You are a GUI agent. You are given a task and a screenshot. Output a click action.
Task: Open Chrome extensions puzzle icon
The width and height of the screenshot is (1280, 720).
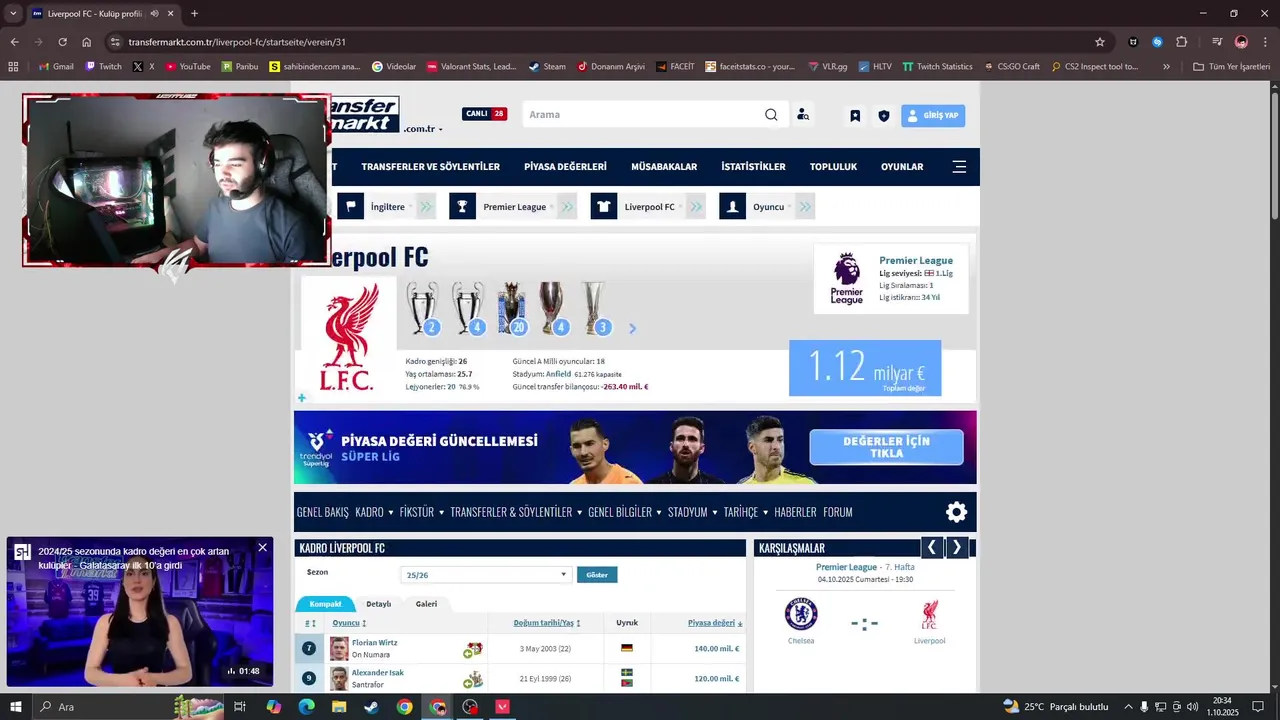[1182, 42]
